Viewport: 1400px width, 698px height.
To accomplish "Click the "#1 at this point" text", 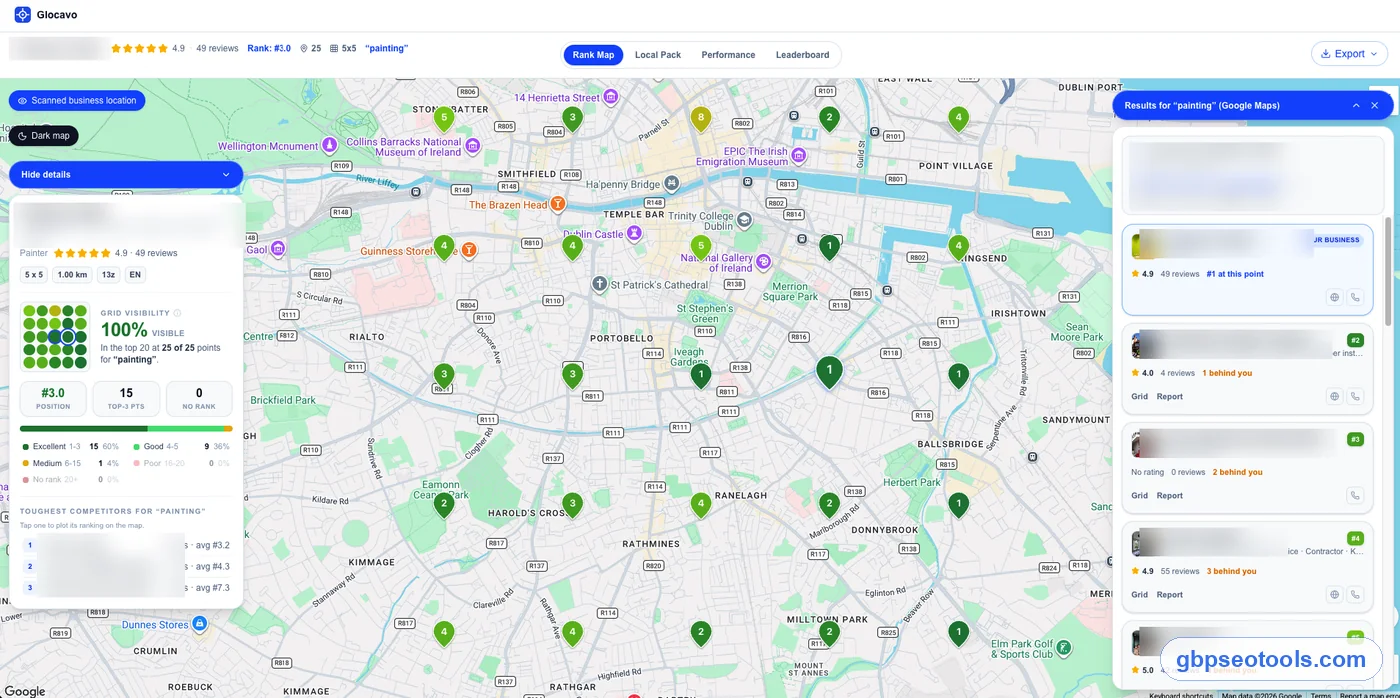I will click(x=1236, y=274).
